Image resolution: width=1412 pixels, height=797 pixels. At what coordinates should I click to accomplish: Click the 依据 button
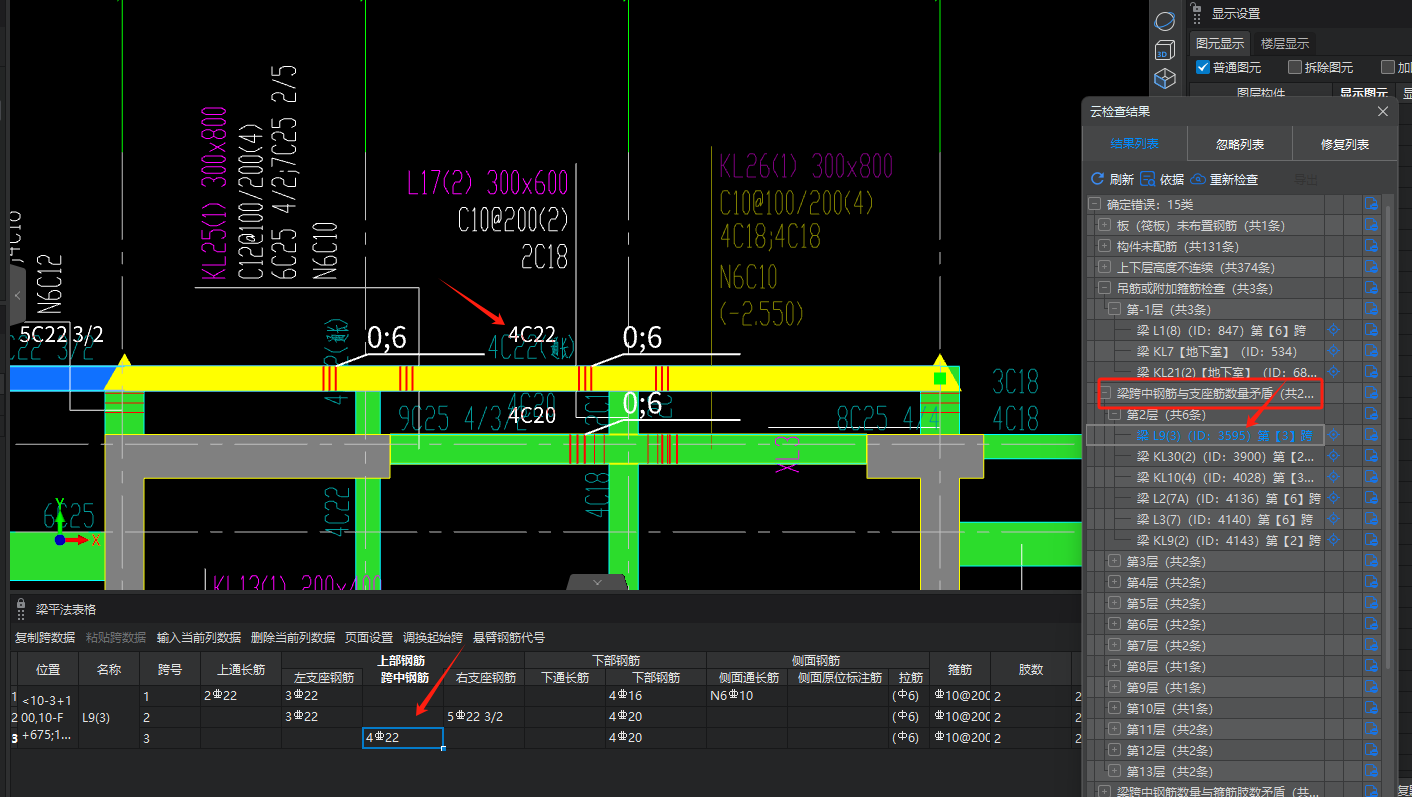click(1162, 179)
